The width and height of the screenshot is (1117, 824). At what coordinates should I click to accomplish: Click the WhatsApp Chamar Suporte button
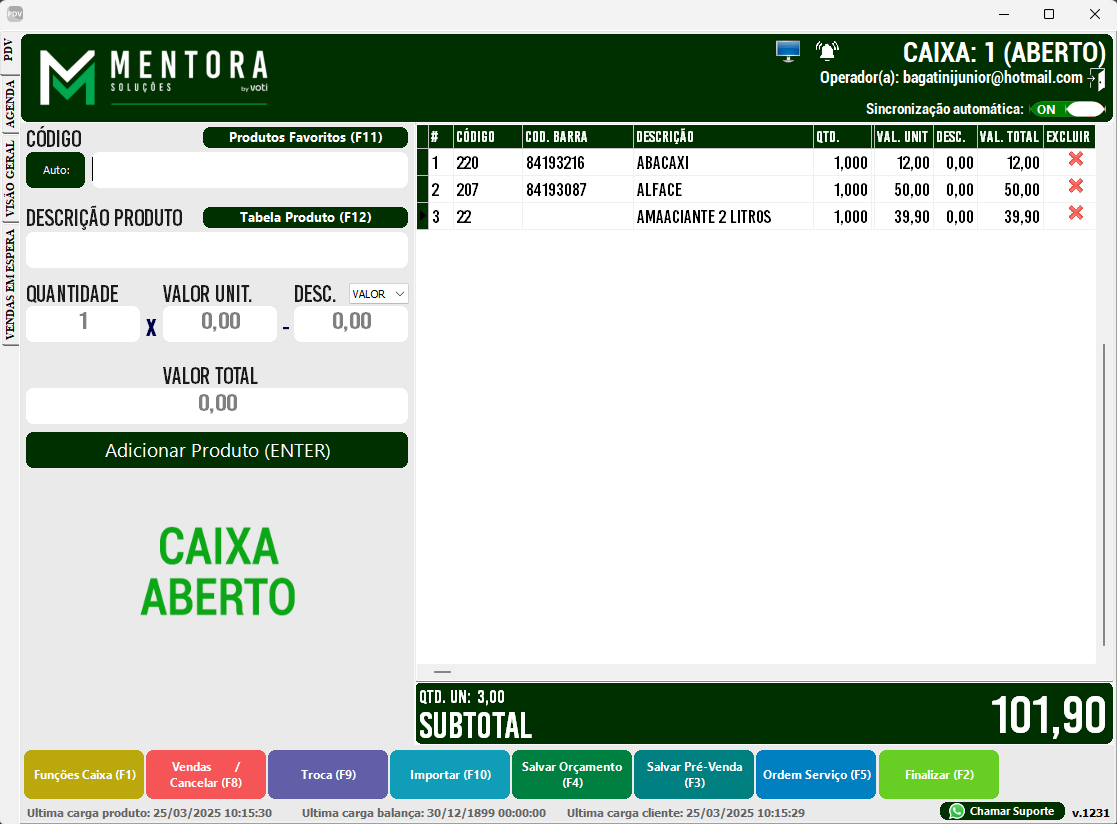pos(1001,810)
